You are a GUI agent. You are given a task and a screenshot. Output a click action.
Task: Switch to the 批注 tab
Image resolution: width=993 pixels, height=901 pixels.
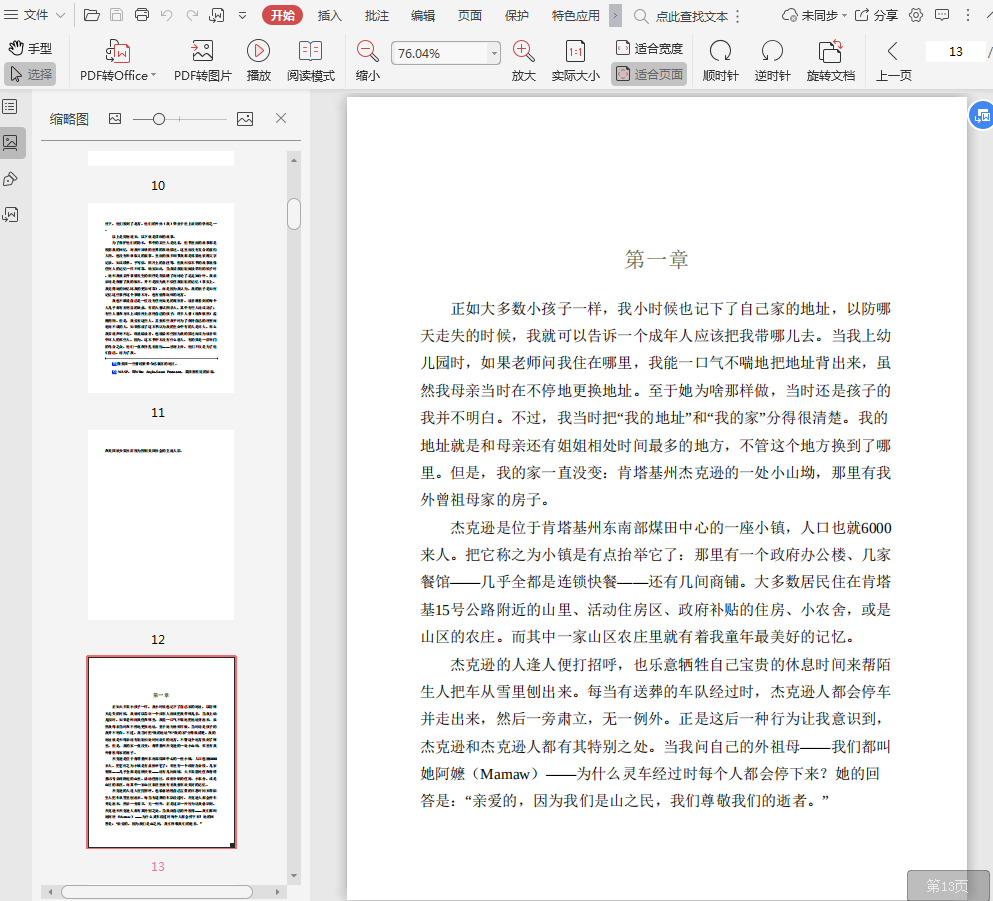coord(376,15)
